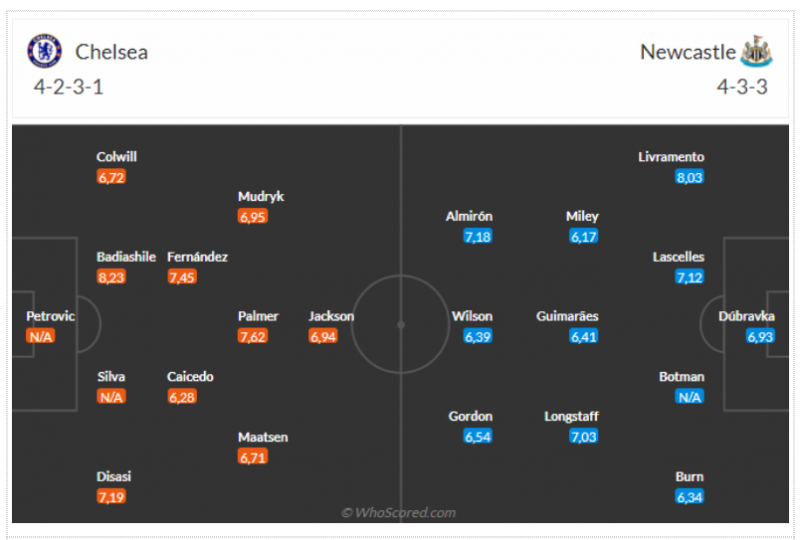This screenshot has height=540, width=800.
Task: Click Badiashile's 8,23 rating badge
Action: coord(111,277)
